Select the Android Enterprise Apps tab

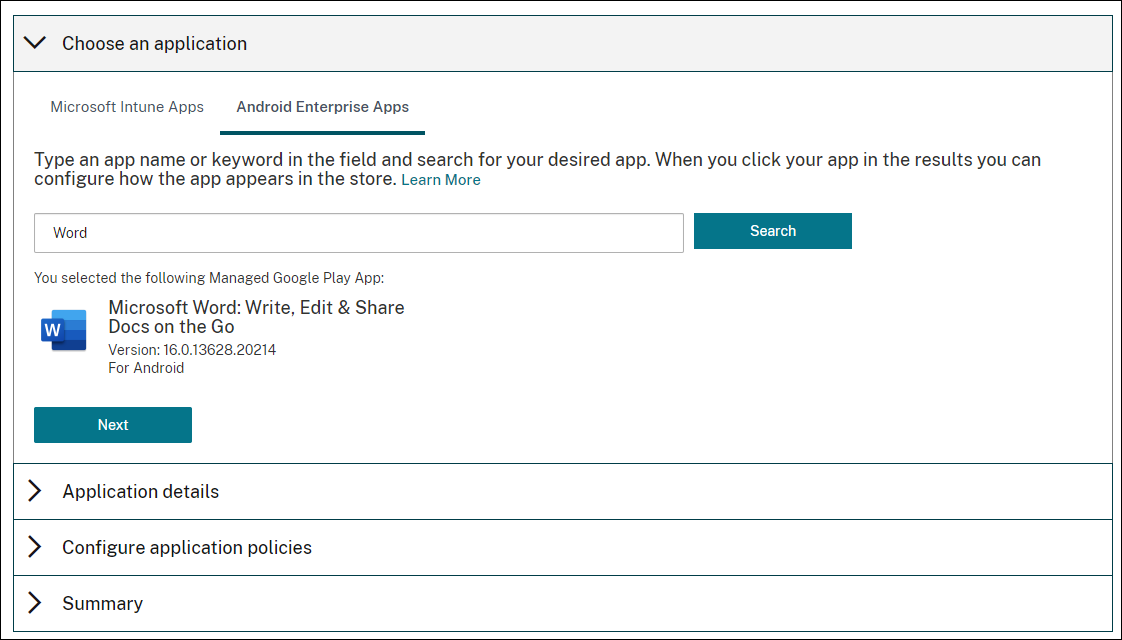pos(322,107)
